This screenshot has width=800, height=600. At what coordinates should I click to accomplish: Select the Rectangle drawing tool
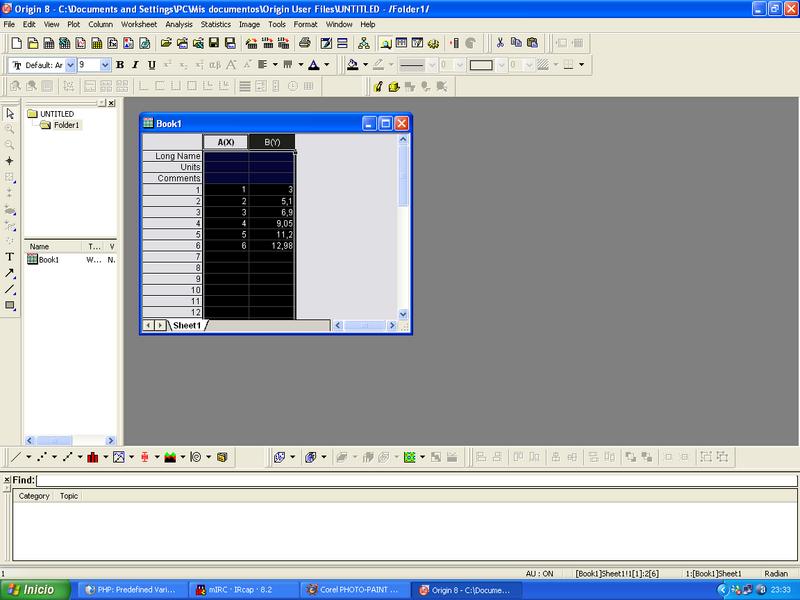tap(10, 306)
